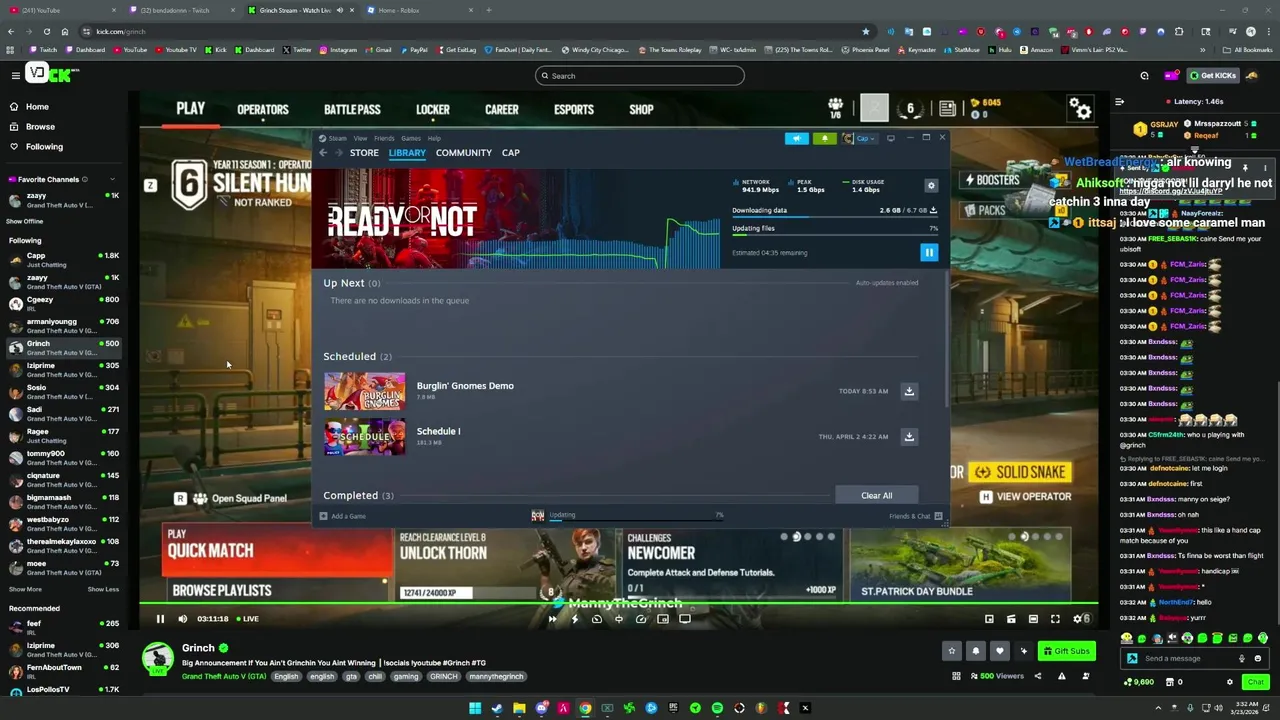1280x720 pixels.
Task: Switch to Steam COMMUNITY tab
Action: (463, 153)
